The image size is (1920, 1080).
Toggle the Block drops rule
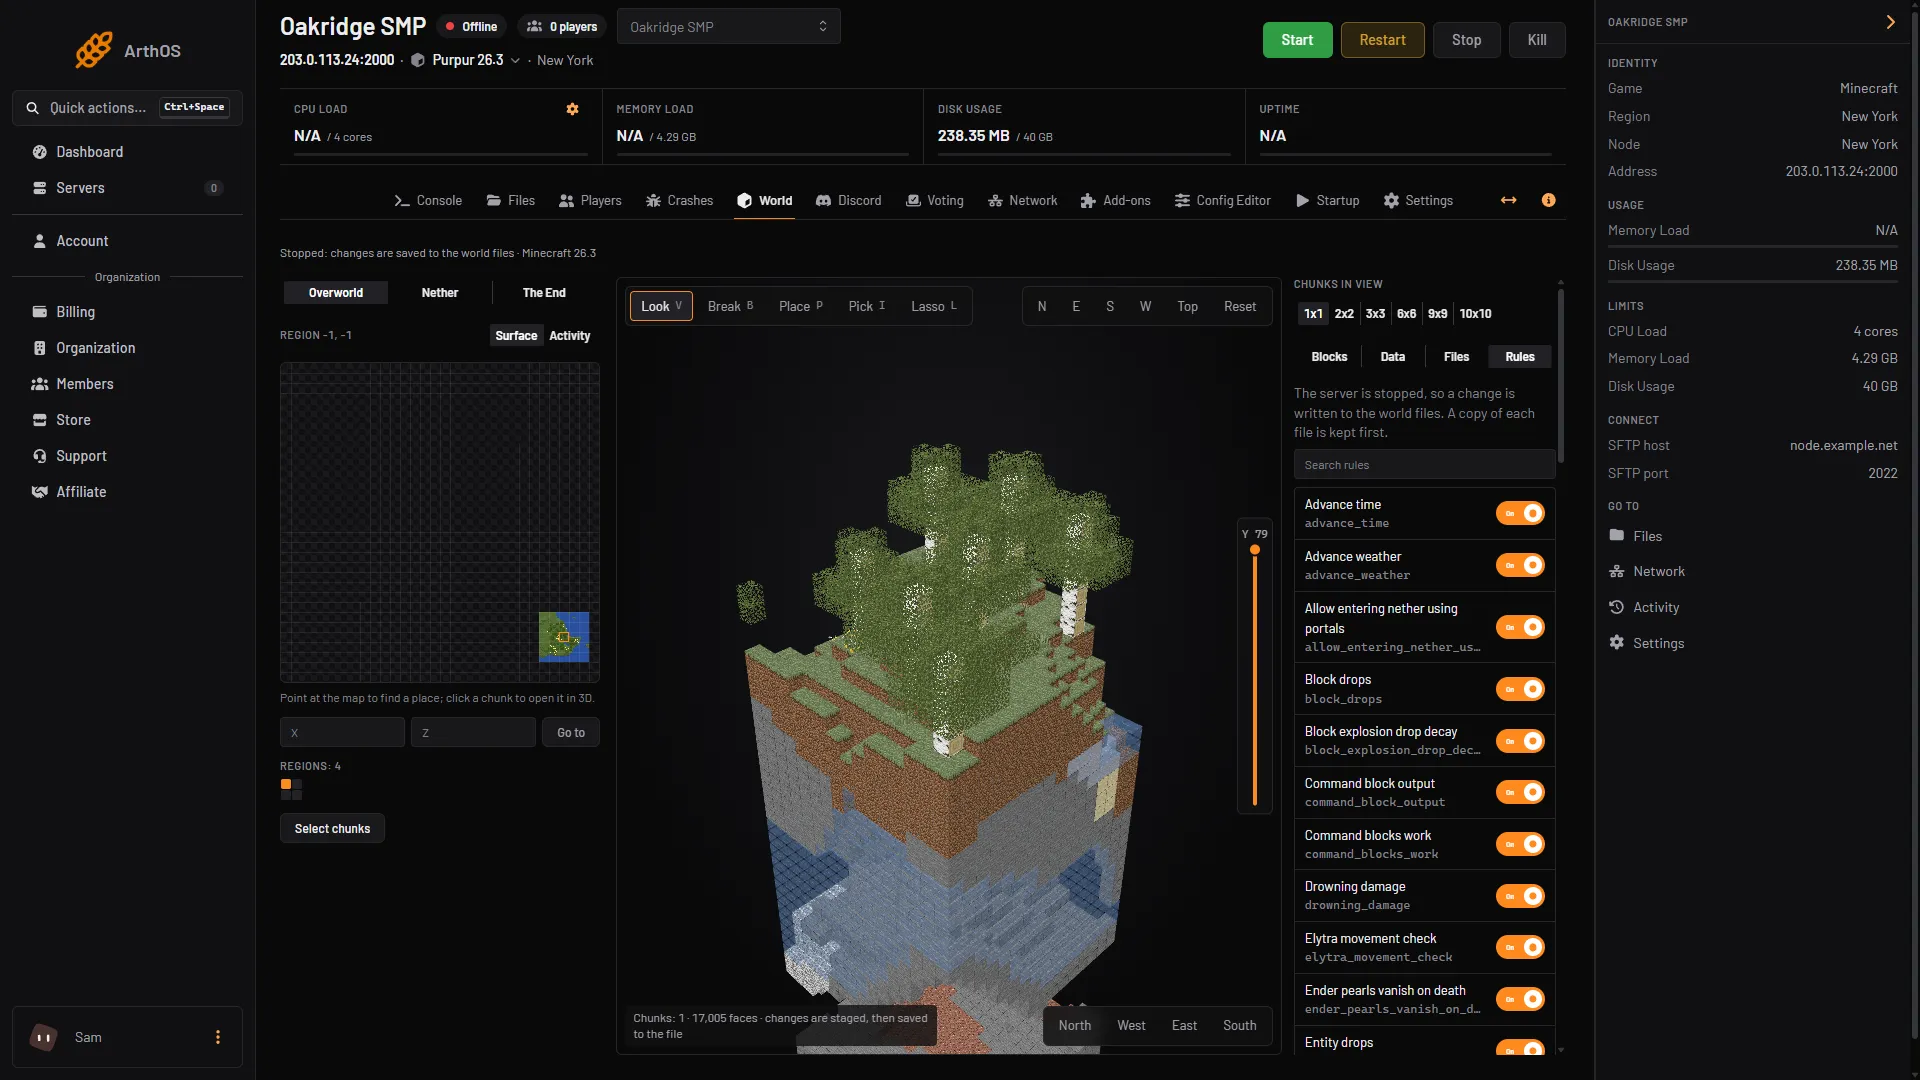tap(1520, 689)
